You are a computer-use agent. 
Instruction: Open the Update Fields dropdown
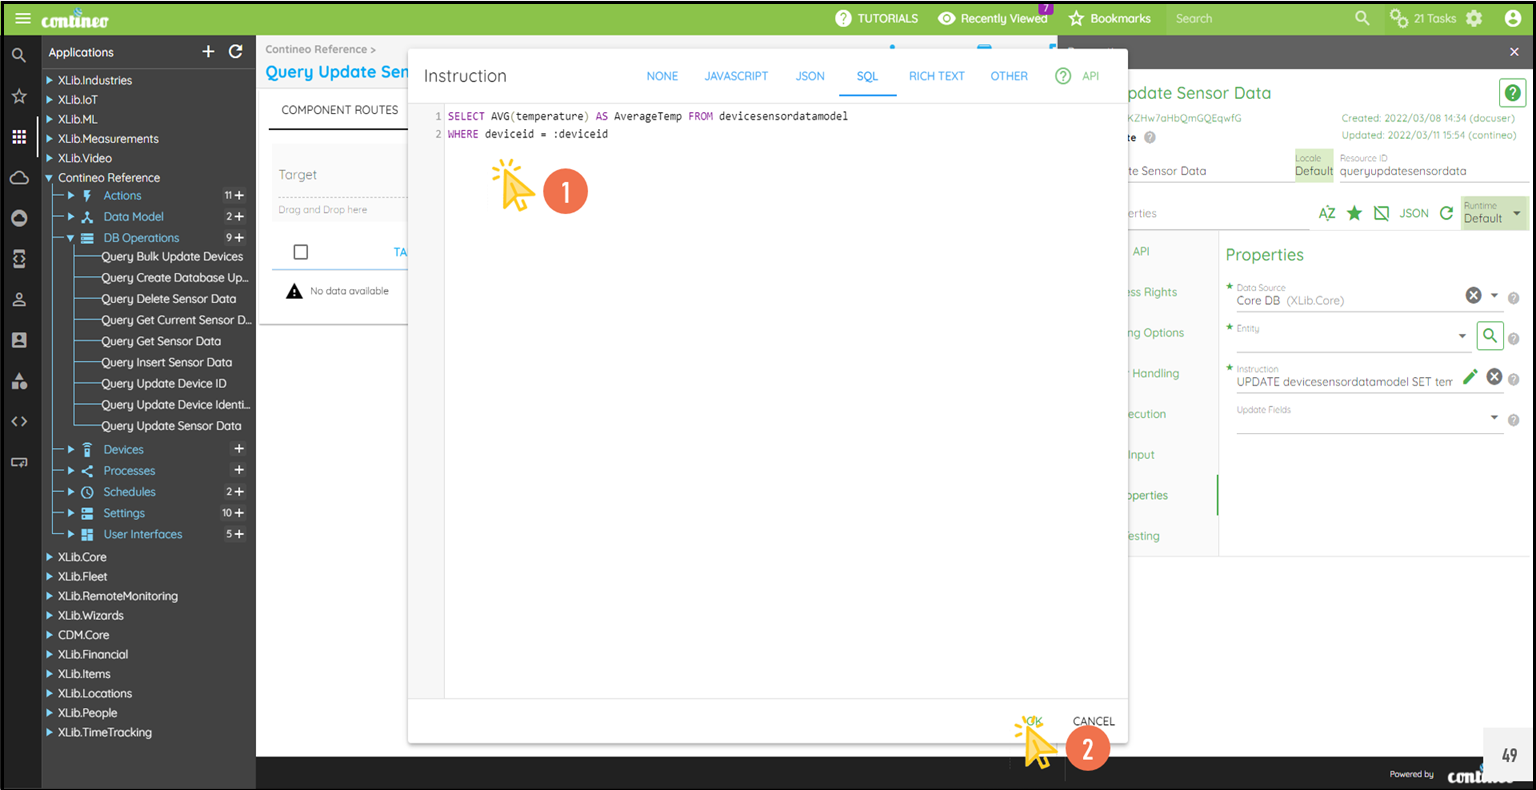click(x=1494, y=418)
